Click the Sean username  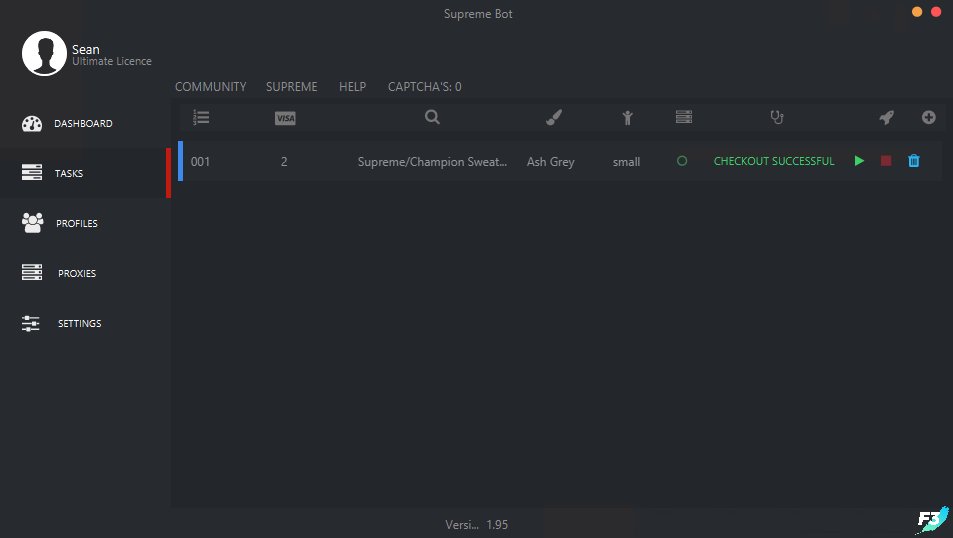(x=86, y=49)
